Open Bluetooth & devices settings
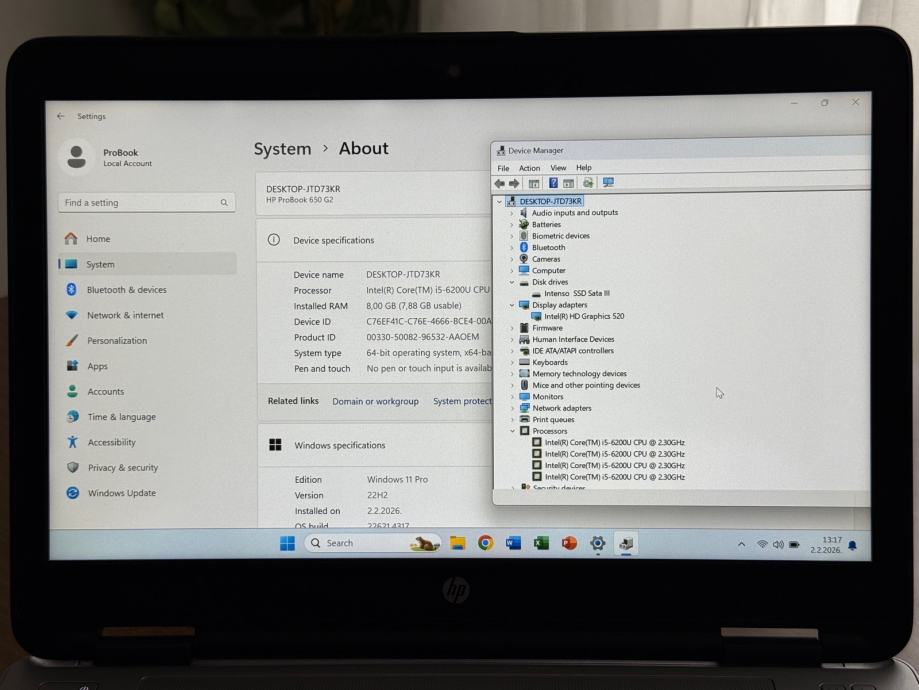 [x=147, y=290]
